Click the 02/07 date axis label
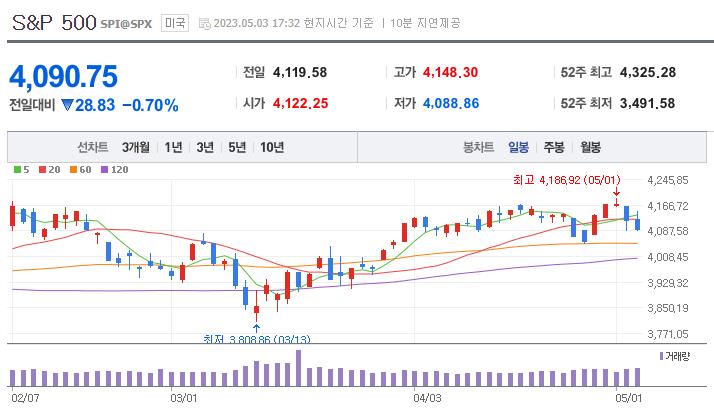Viewport: 714px width, 414px height. pyautogui.click(x=25, y=398)
